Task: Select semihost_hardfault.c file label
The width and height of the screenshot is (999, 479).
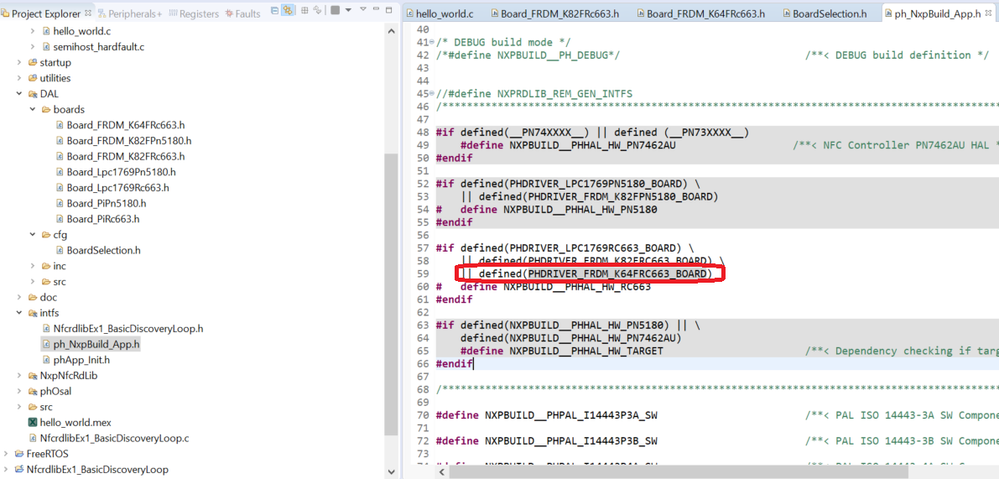Action: [x=99, y=46]
